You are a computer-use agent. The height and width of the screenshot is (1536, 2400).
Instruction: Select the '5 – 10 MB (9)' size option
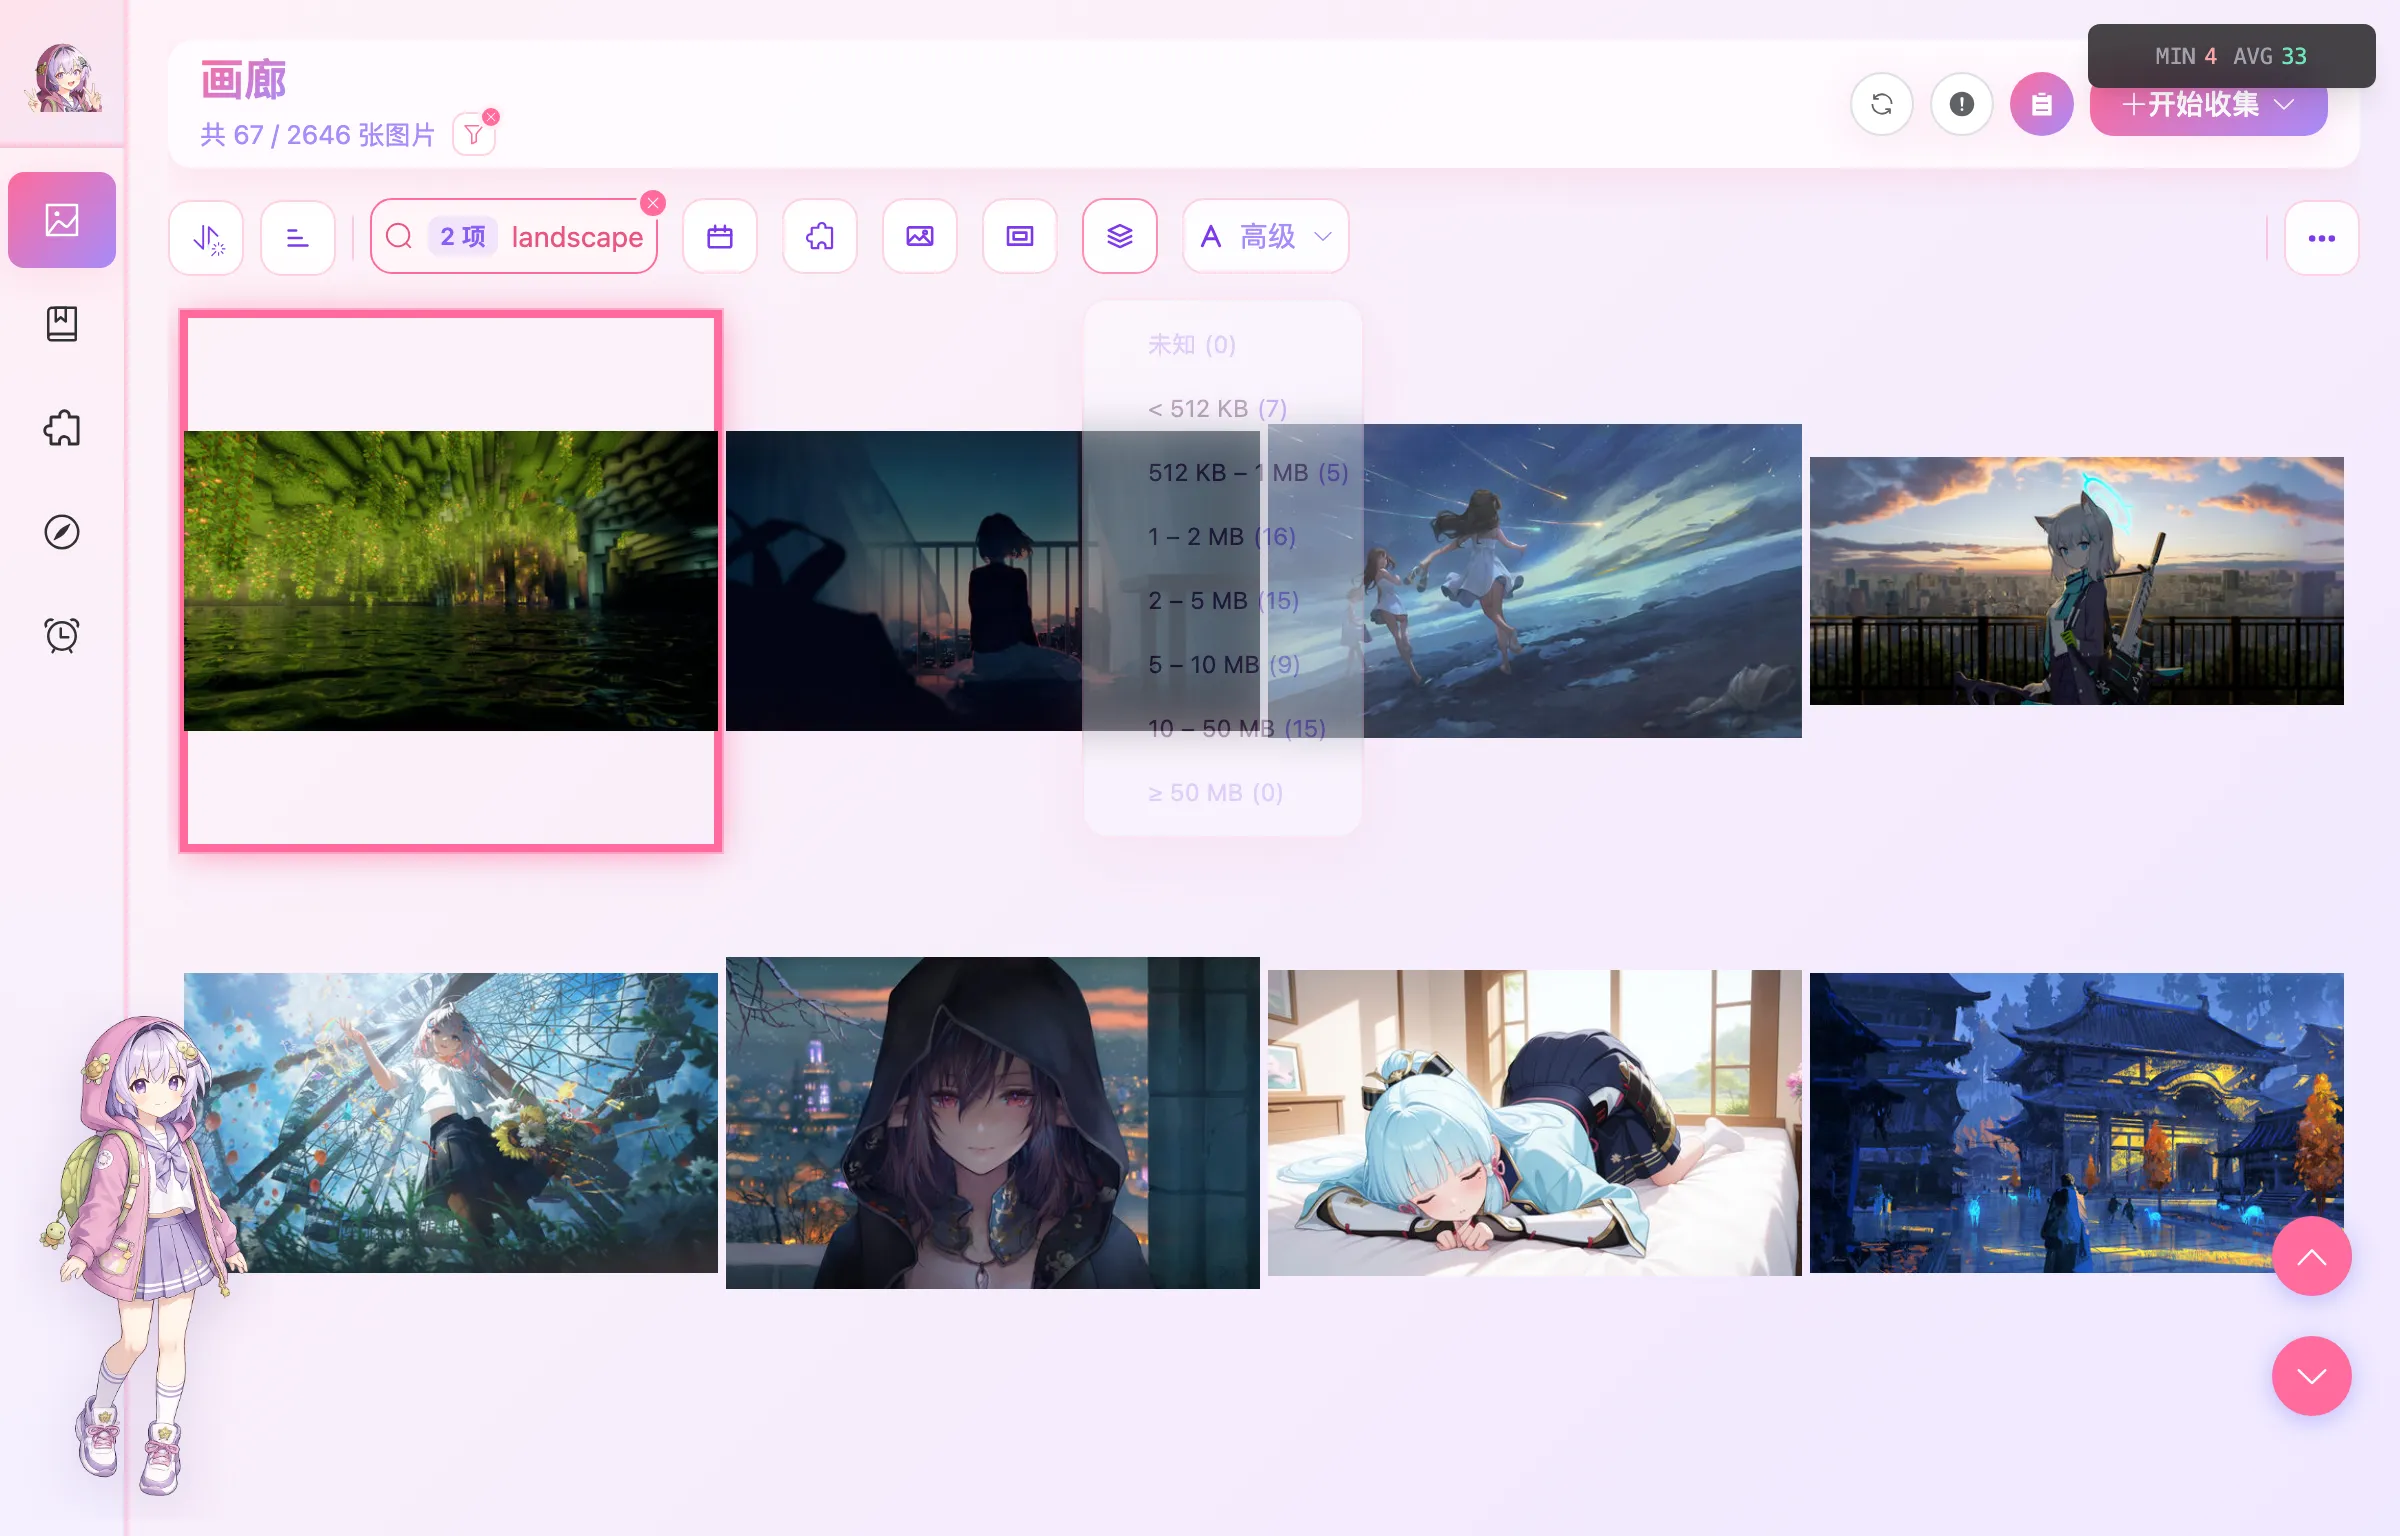1223,665
